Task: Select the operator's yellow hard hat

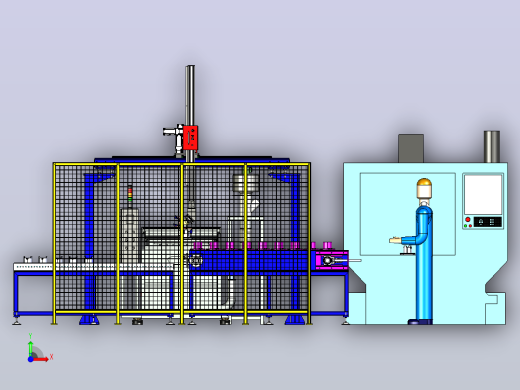Action: click(424, 182)
